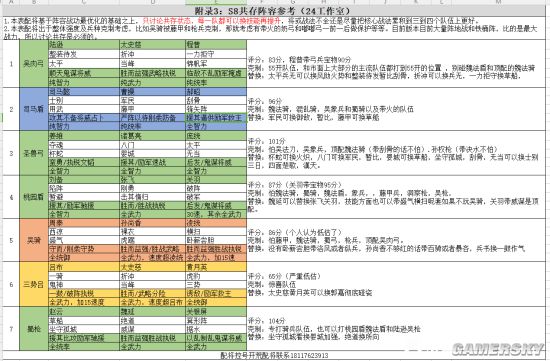
Task: Select the general cell 司马懿
Action: click(84, 92)
